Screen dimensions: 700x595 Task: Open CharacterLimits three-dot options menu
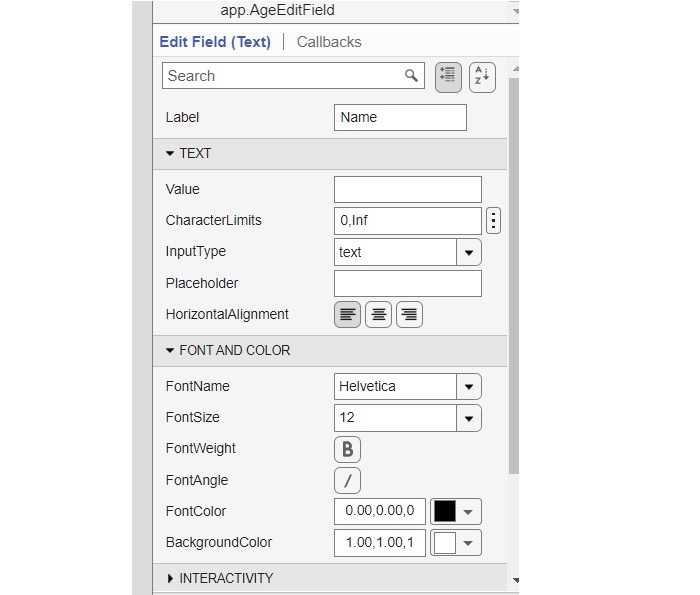pos(493,221)
